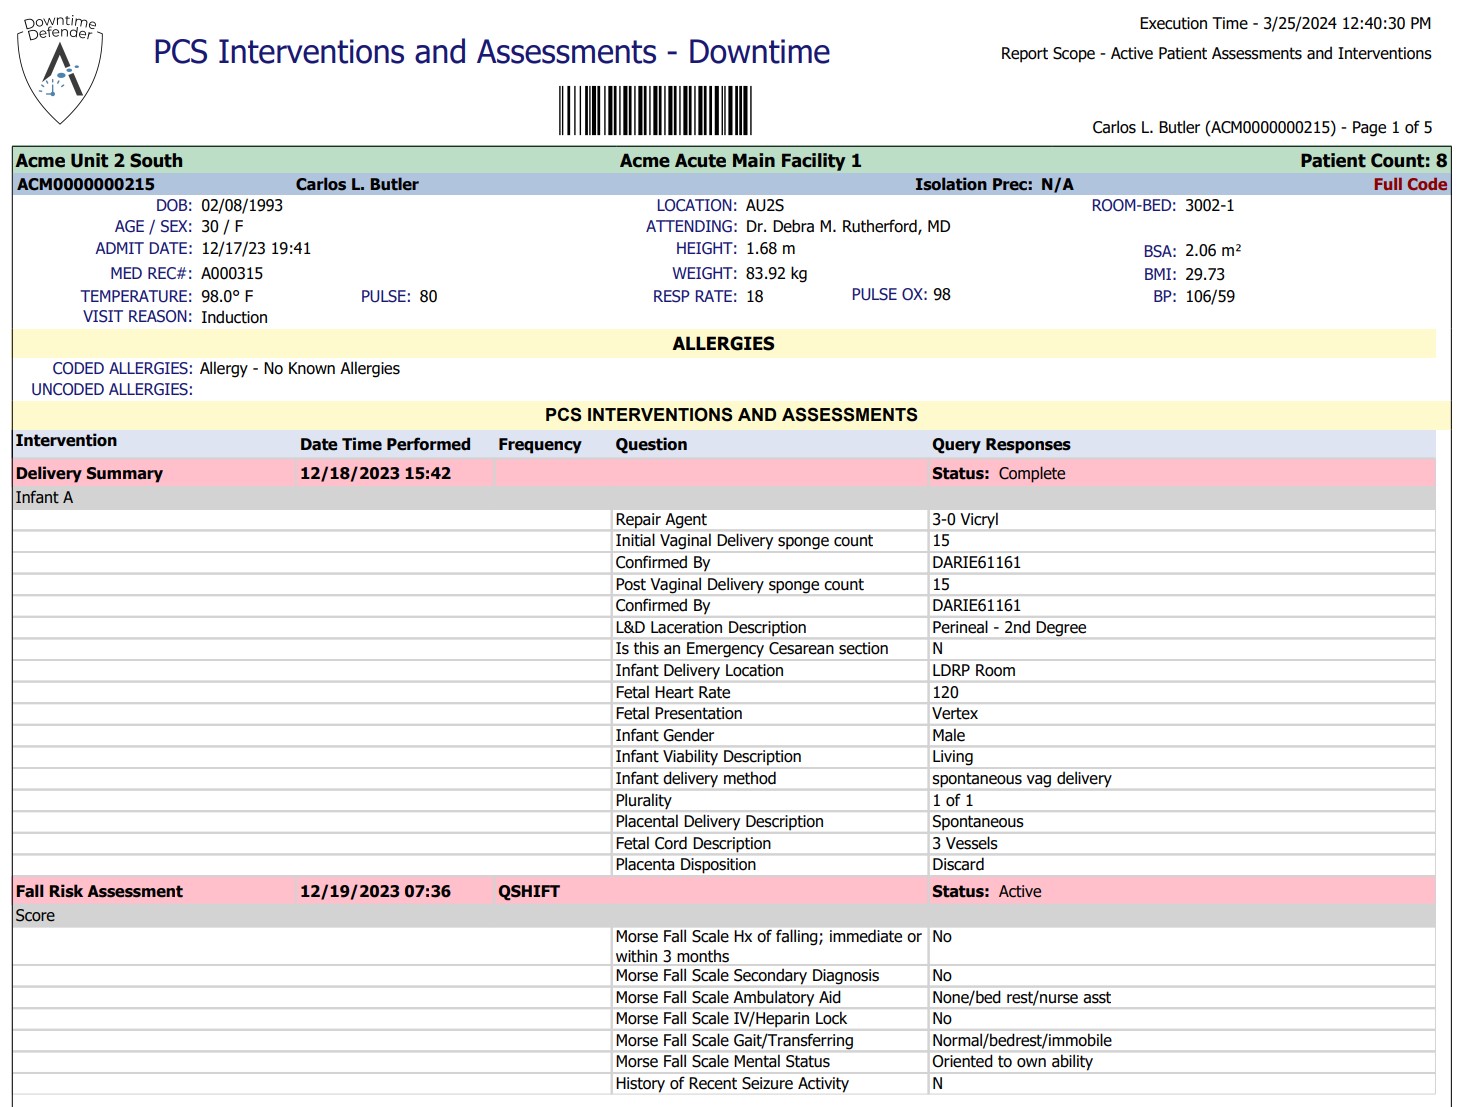The image size is (1462, 1107).
Task: Click the Carlos L. Butler patient name link
Action: click(x=357, y=184)
